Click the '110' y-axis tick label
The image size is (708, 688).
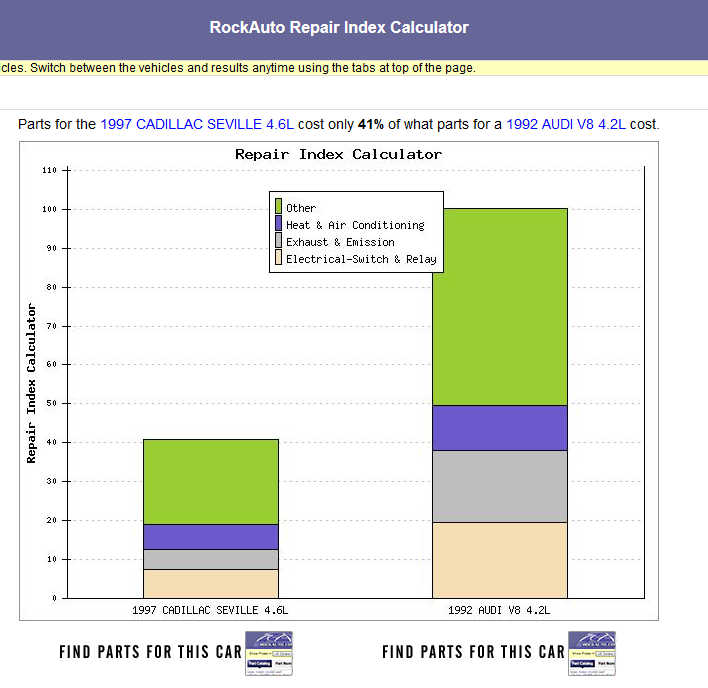[x=49, y=170]
